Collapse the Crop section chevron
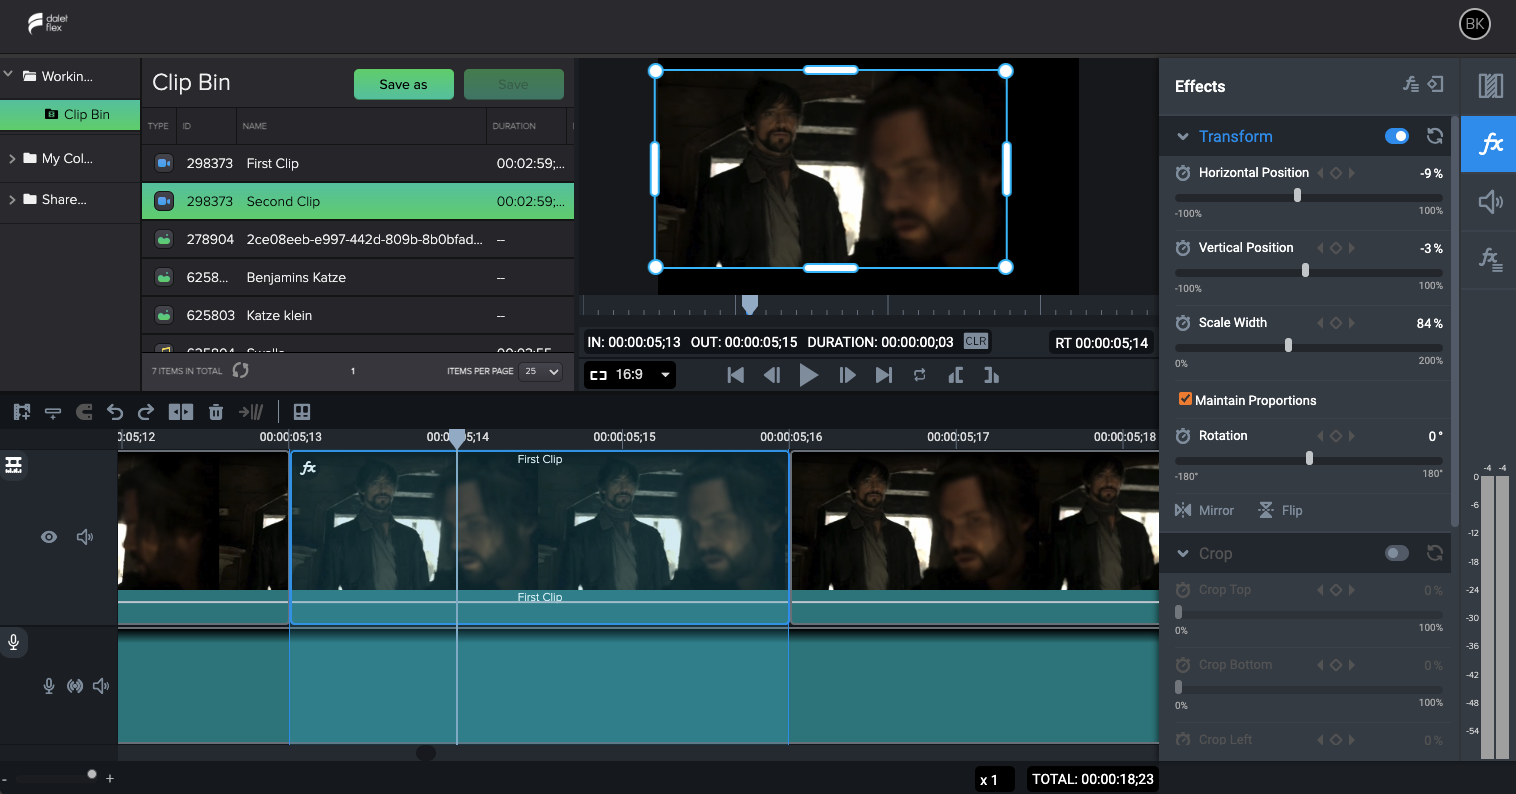The image size is (1516, 794). (1183, 554)
